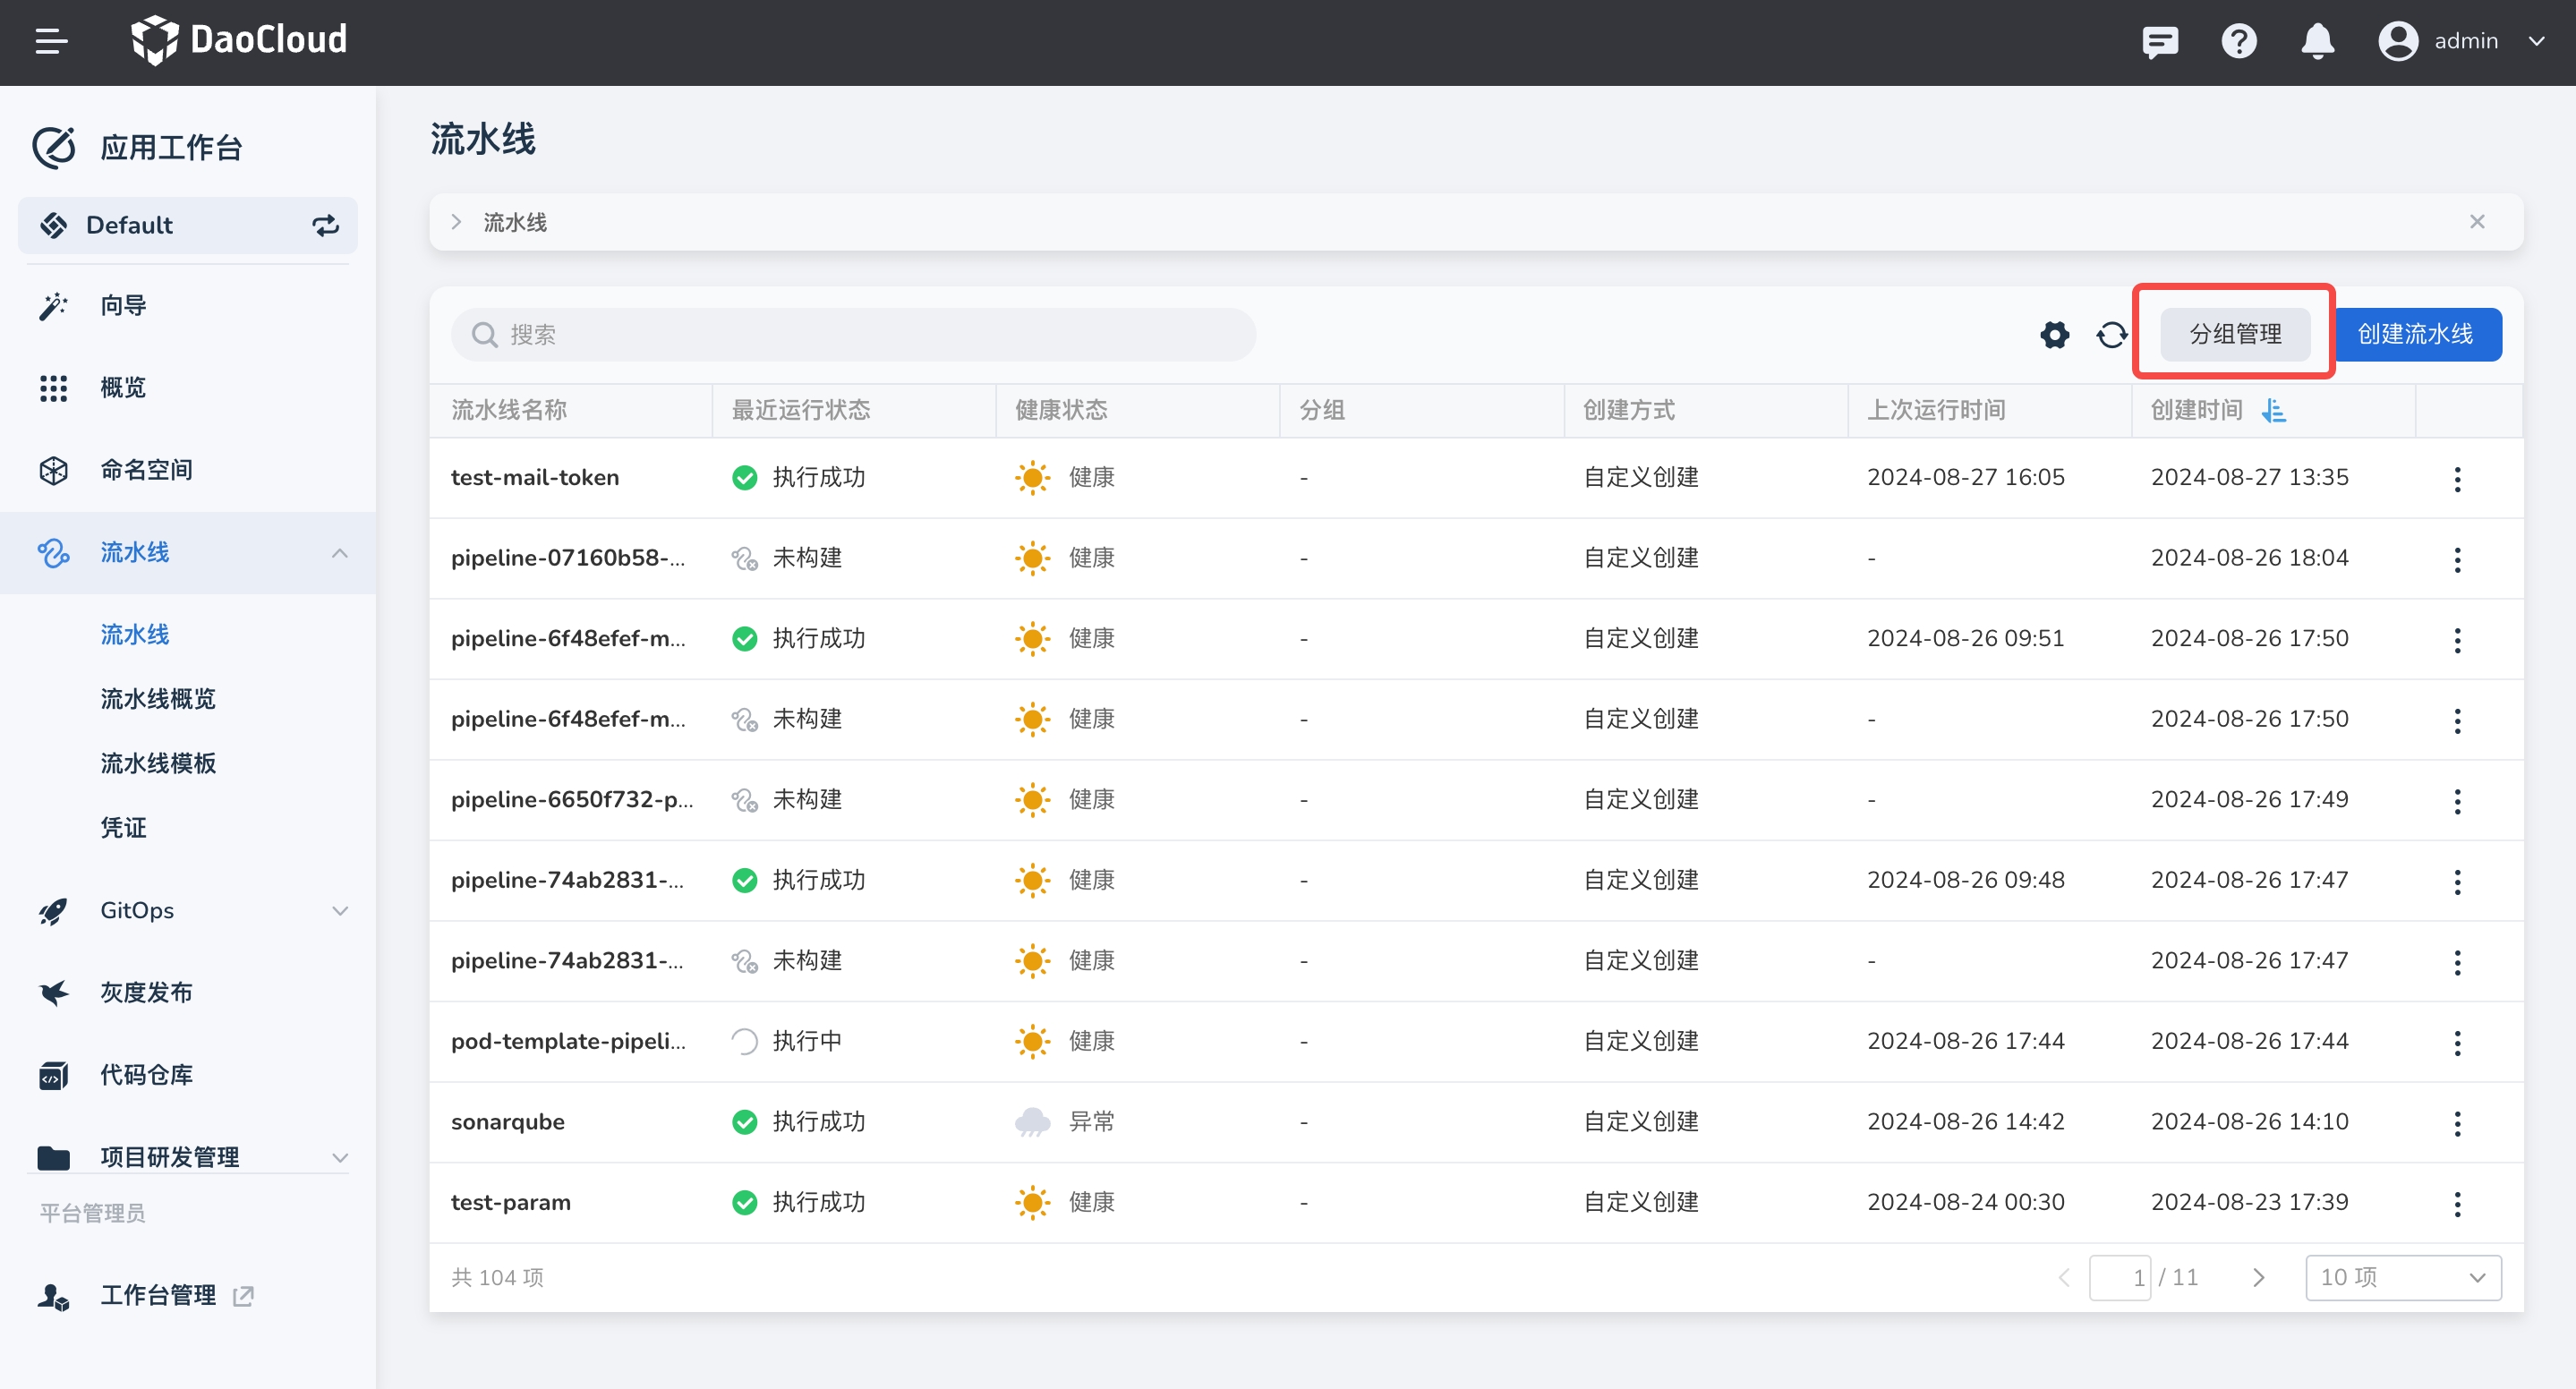
Task: Open more actions for sonarqube row
Action: [2456, 1122]
